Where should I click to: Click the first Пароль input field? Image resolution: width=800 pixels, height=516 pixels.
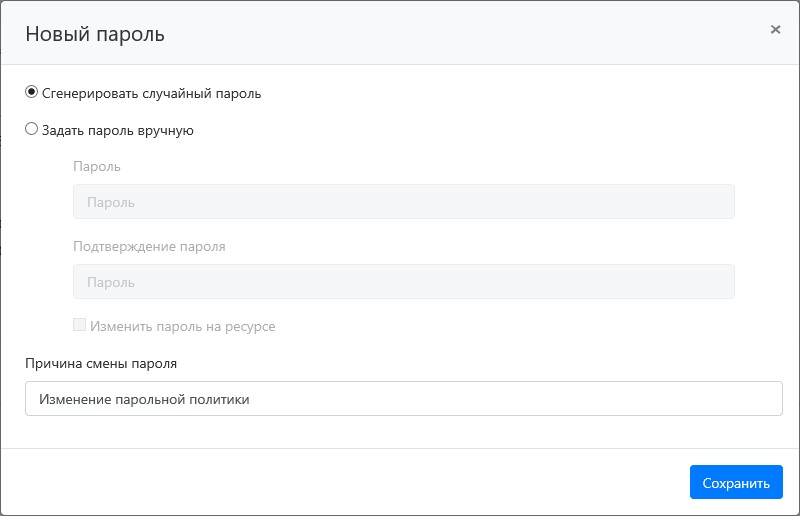pyautogui.click(x=403, y=201)
